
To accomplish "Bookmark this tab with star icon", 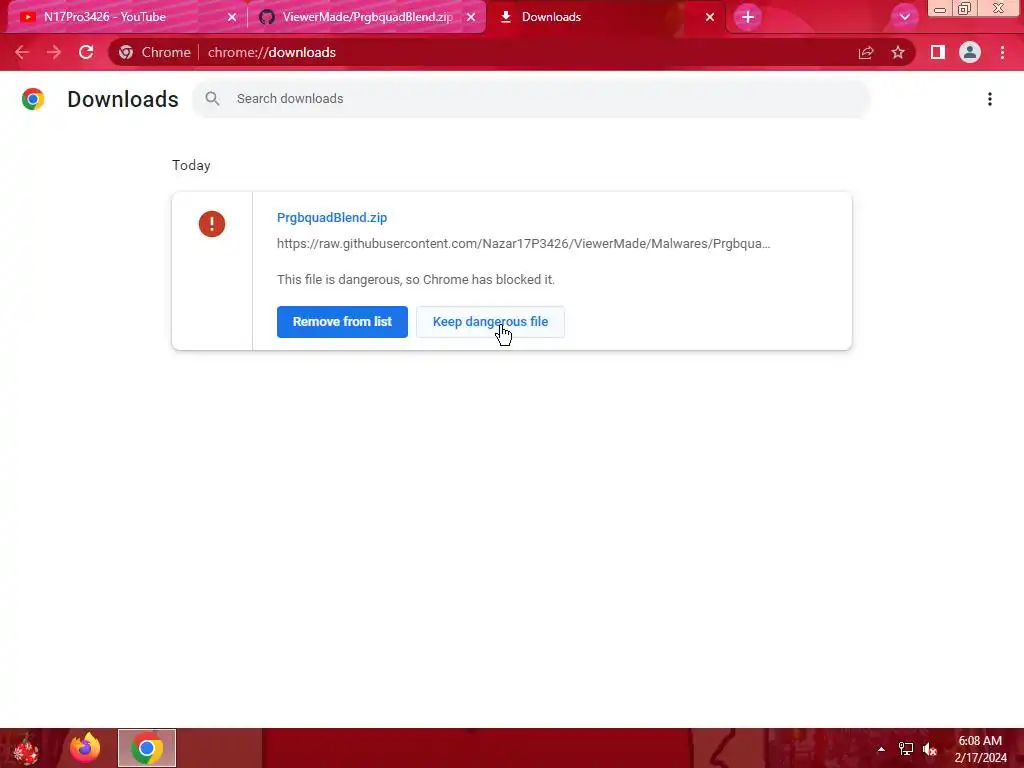I will pos(898,52).
